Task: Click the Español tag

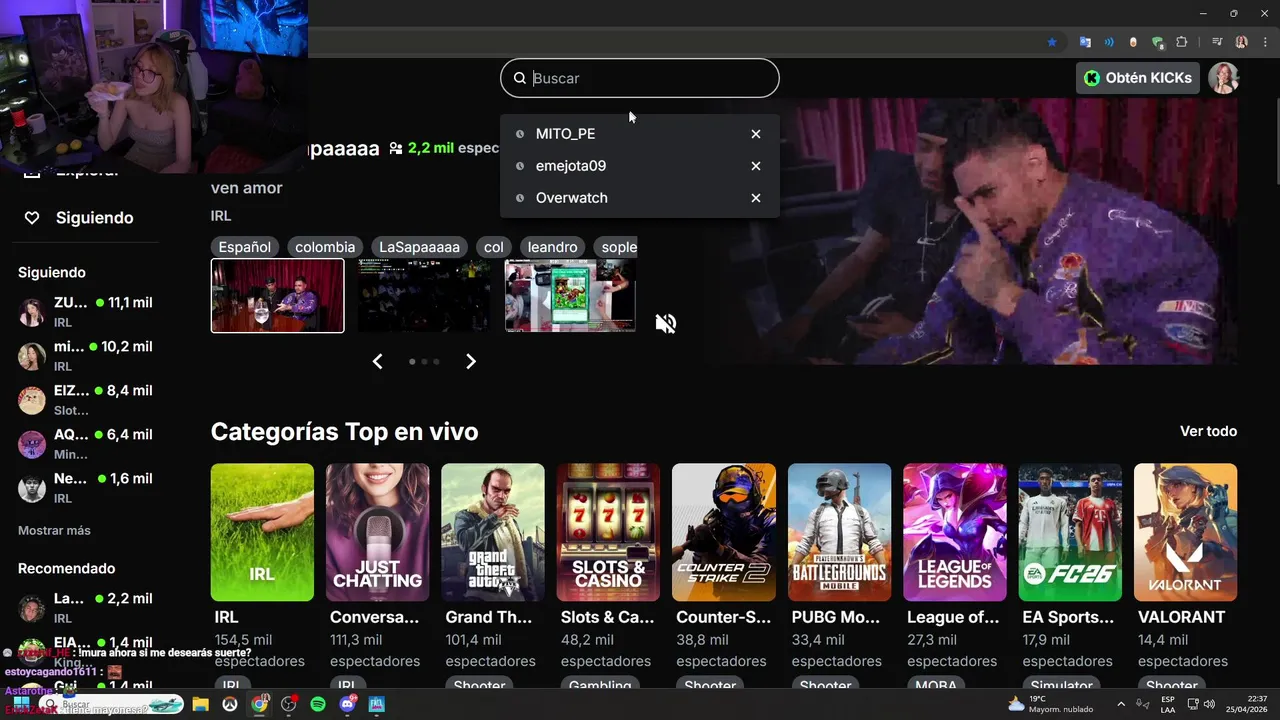Action: pos(245,247)
